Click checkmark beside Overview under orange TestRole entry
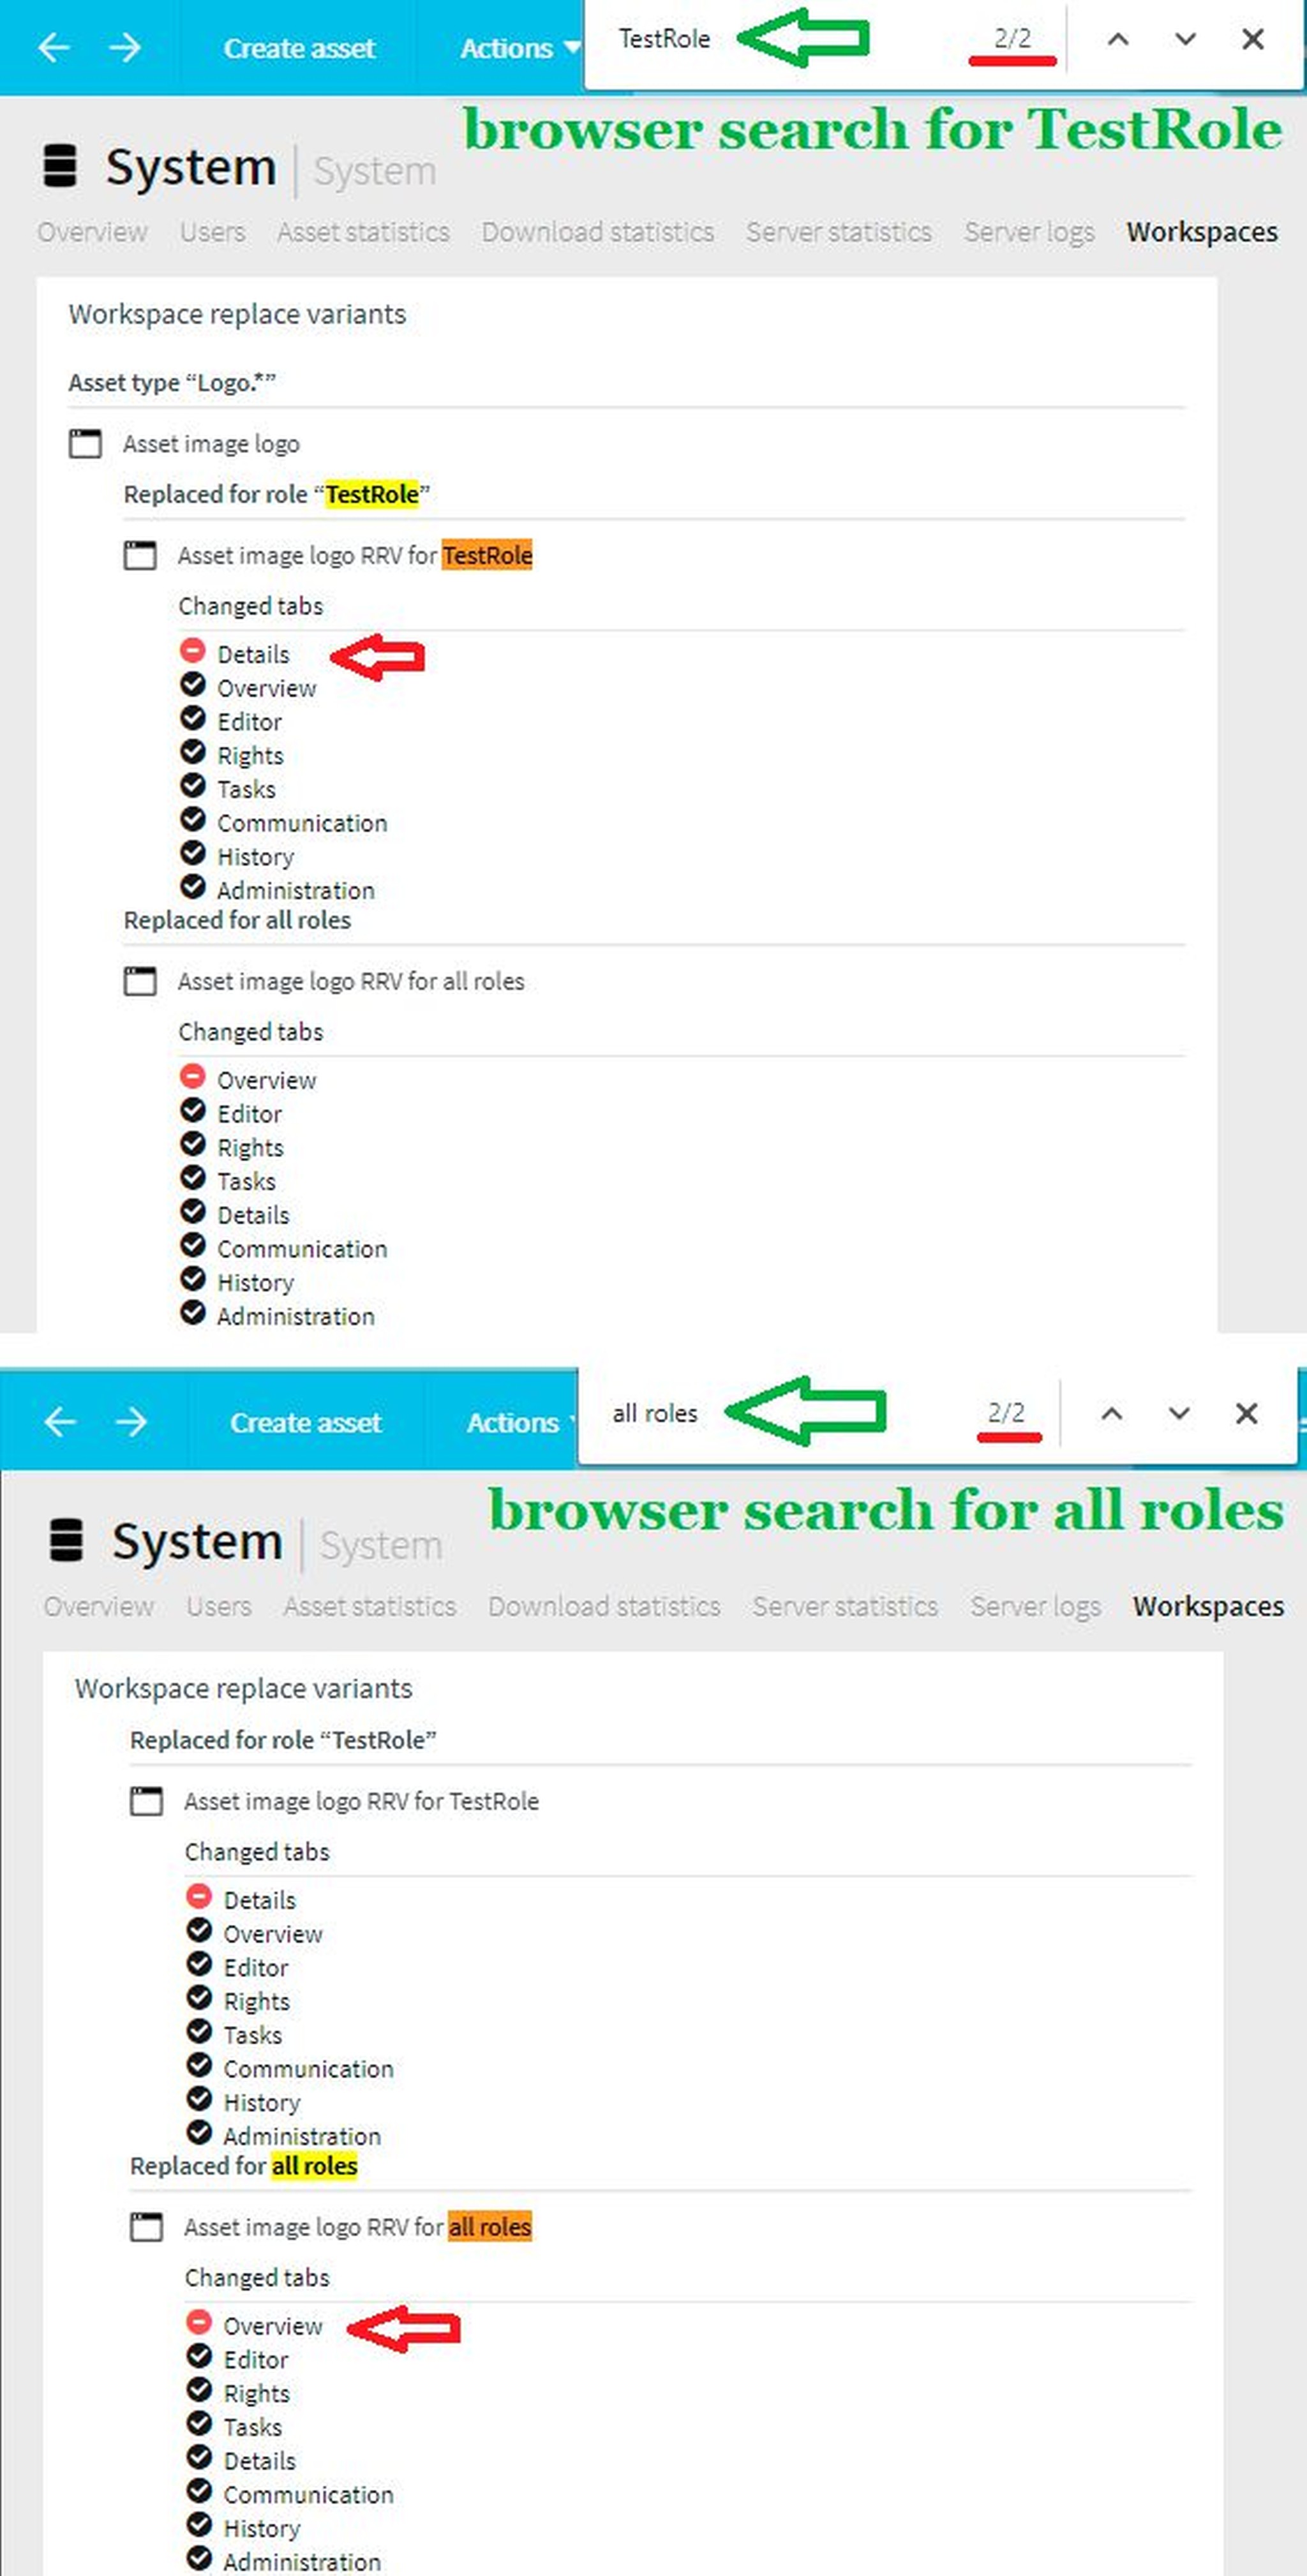This screenshot has height=2576, width=1307. (193, 686)
